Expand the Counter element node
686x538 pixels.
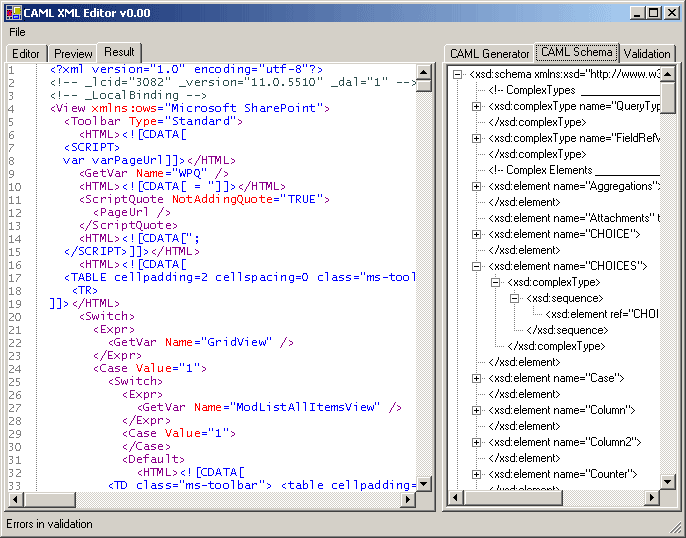(476, 474)
